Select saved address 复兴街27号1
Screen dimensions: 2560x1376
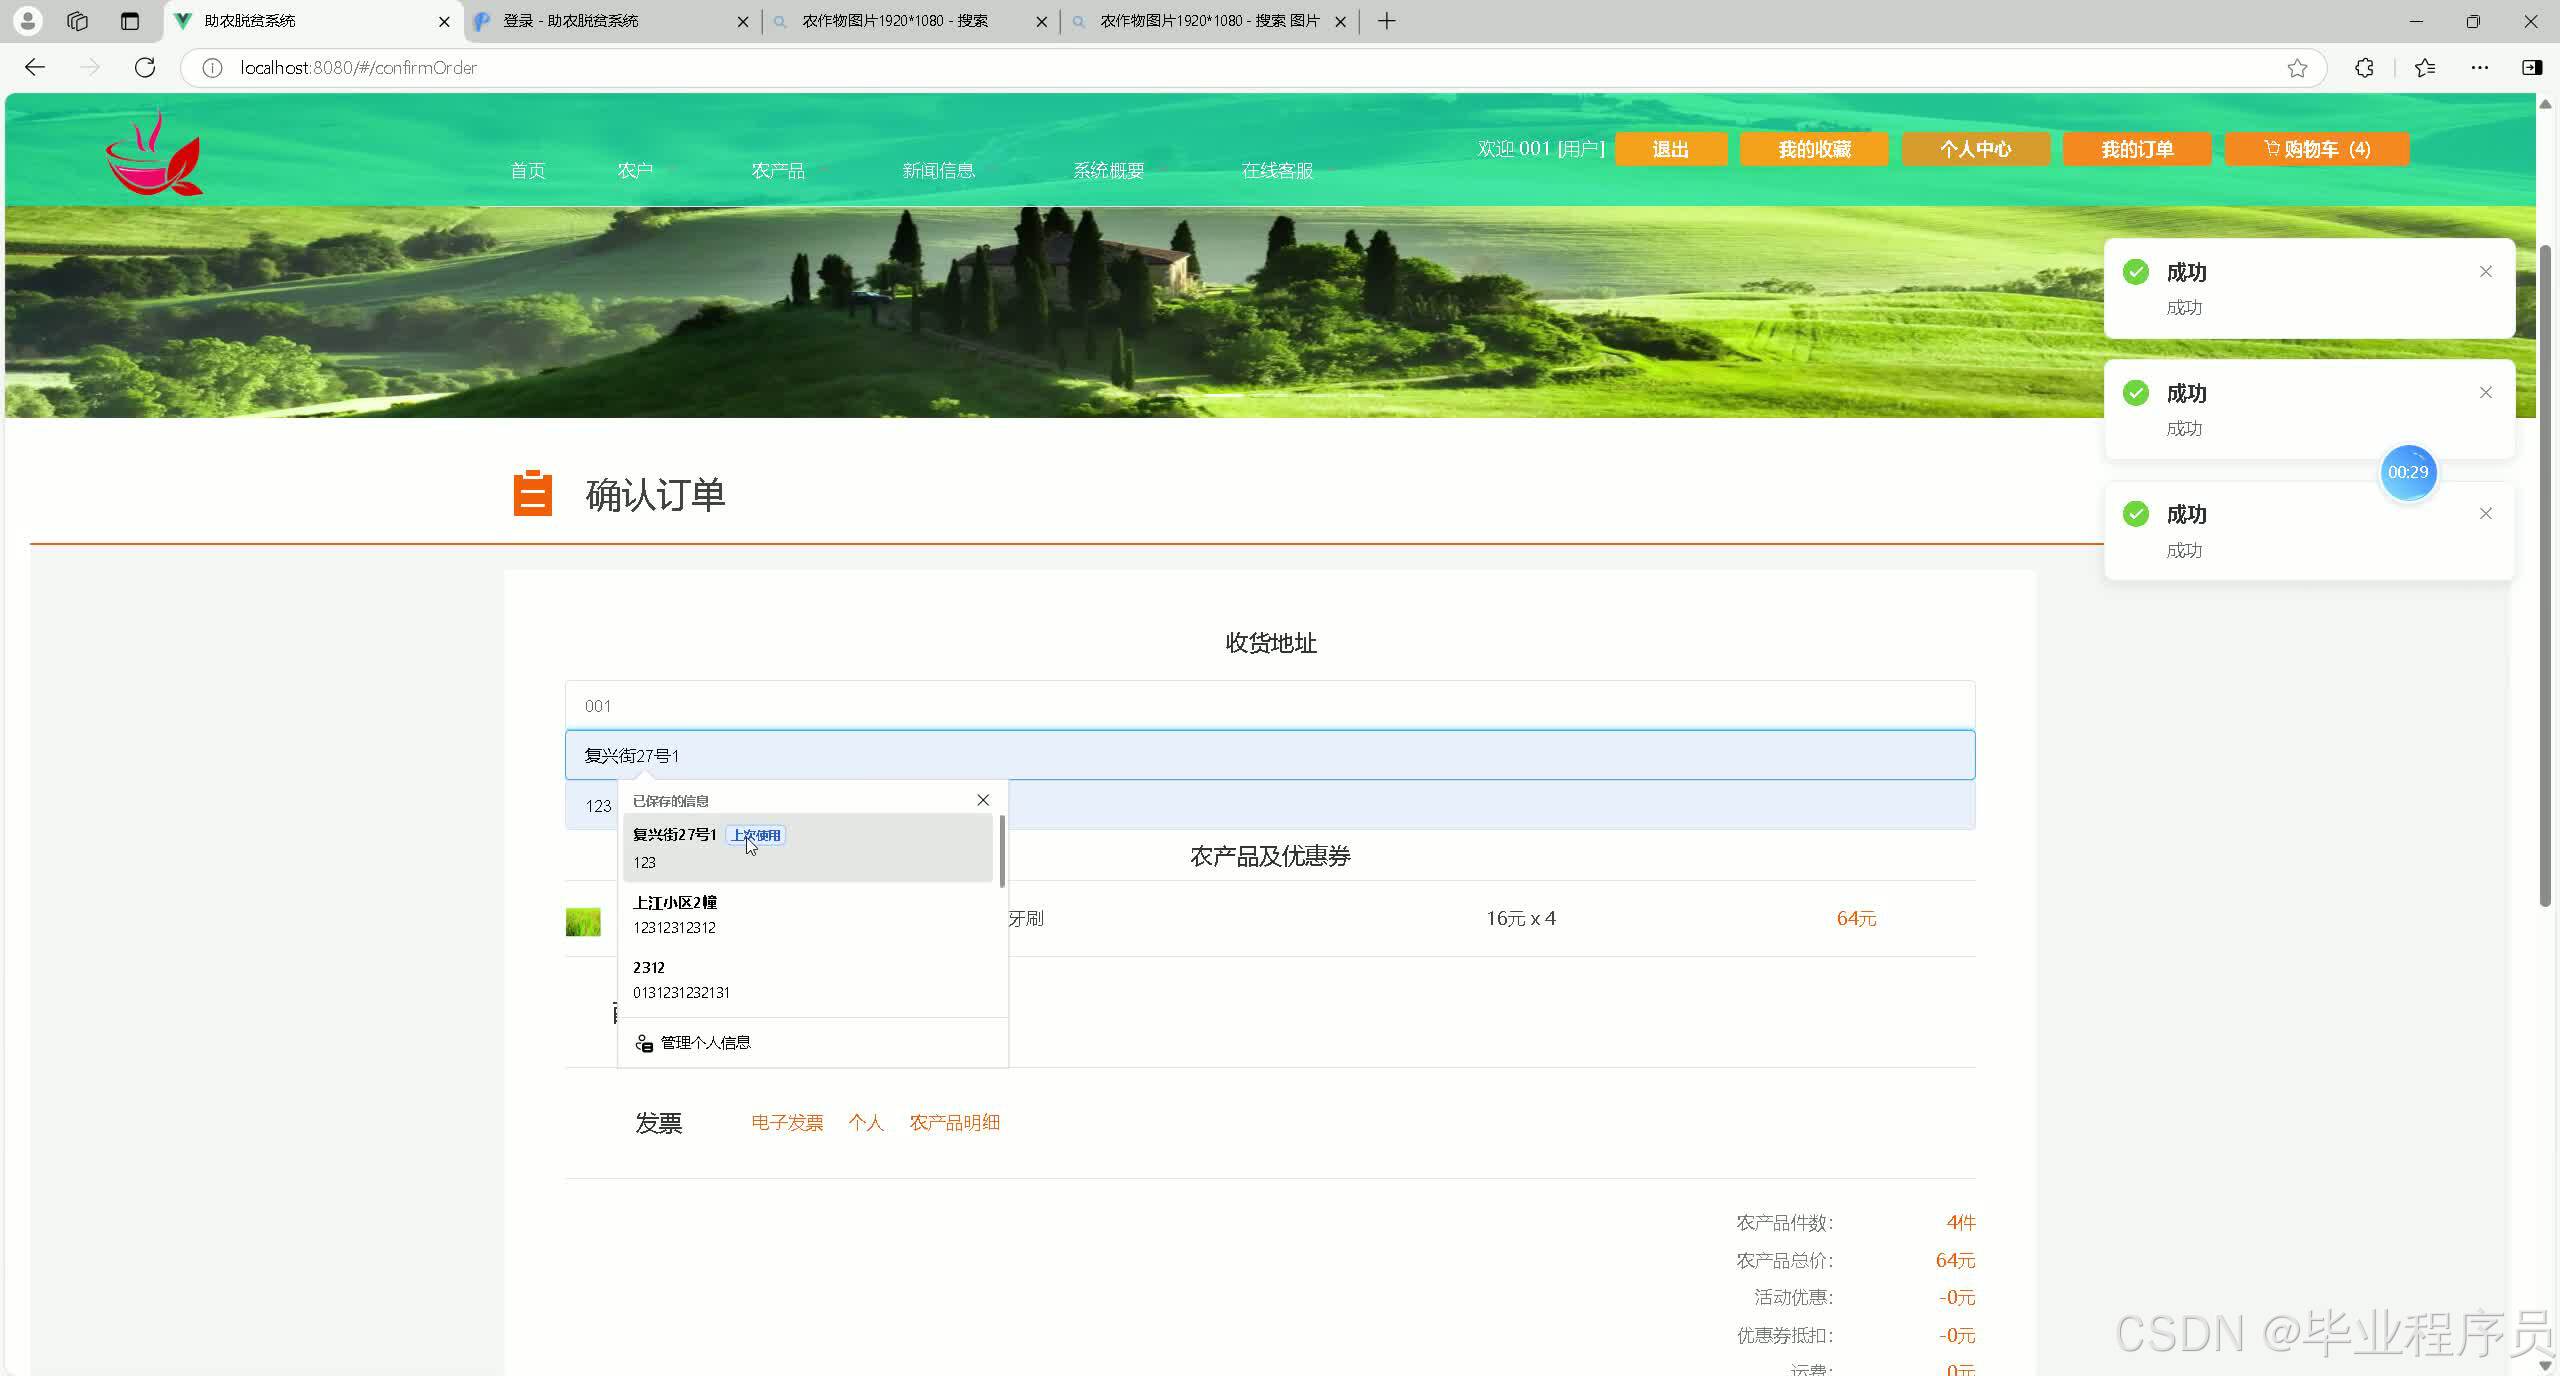[808, 847]
